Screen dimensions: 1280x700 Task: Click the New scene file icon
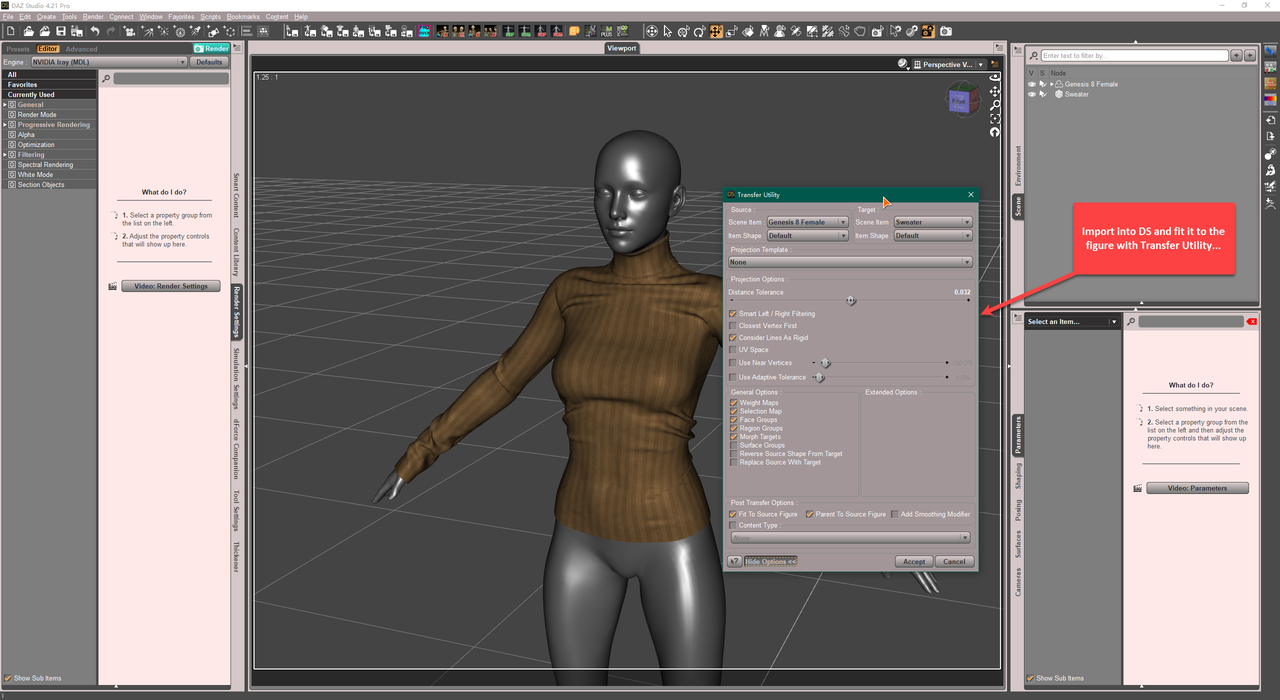[x=9, y=32]
